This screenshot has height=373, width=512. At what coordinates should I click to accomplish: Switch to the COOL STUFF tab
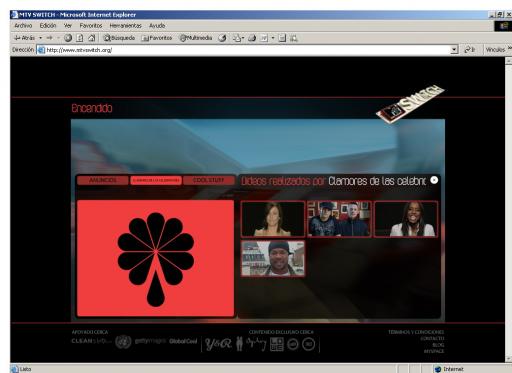pos(209,180)
